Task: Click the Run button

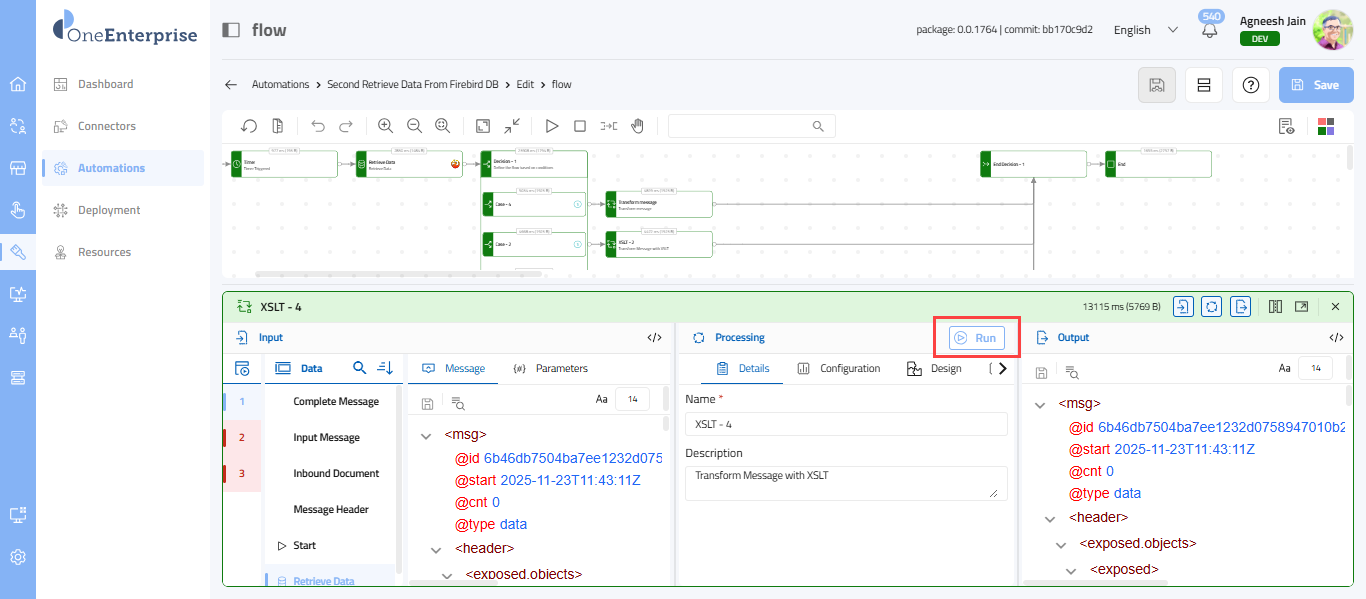Action: point(976,338)
